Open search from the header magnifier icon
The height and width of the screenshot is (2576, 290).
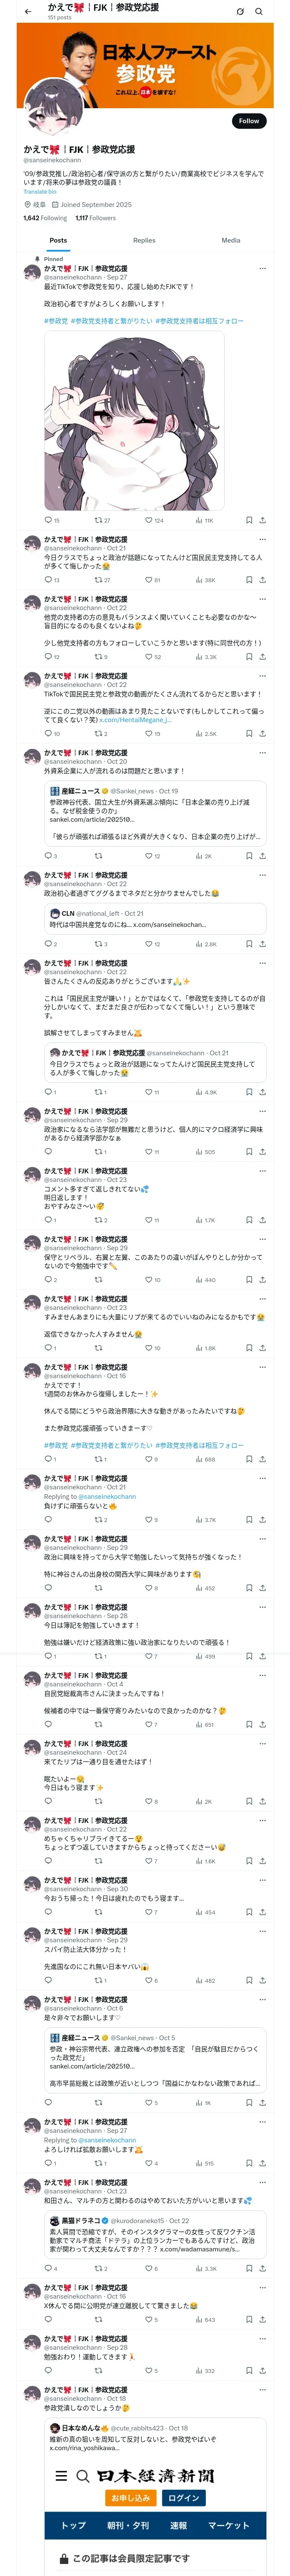(259, 11)
